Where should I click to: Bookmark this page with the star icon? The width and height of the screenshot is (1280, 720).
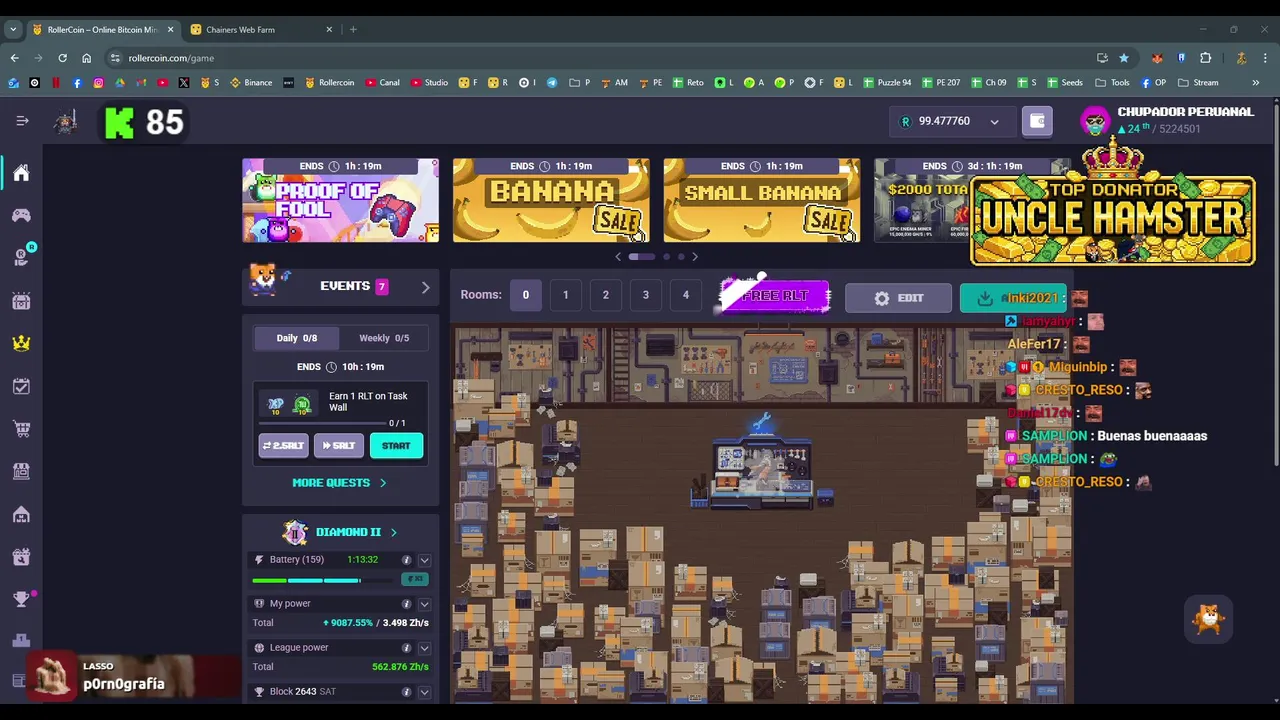click(x=1124, y=58)
